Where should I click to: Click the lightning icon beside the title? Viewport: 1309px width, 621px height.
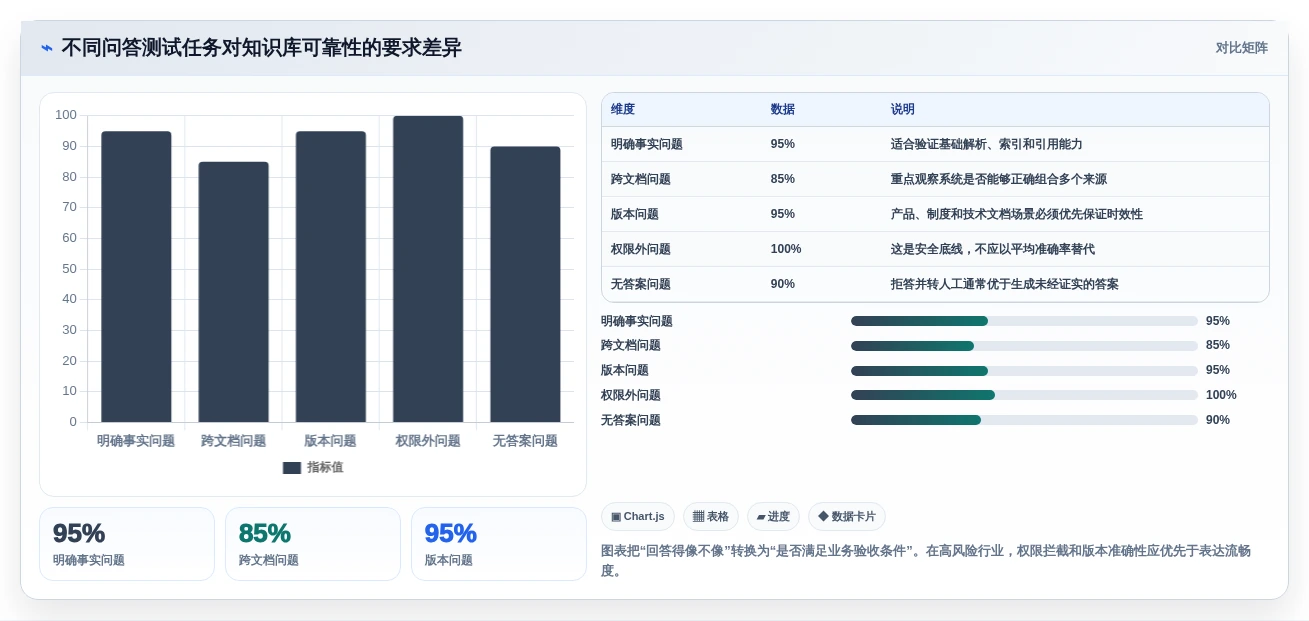[x=47, y=48]
